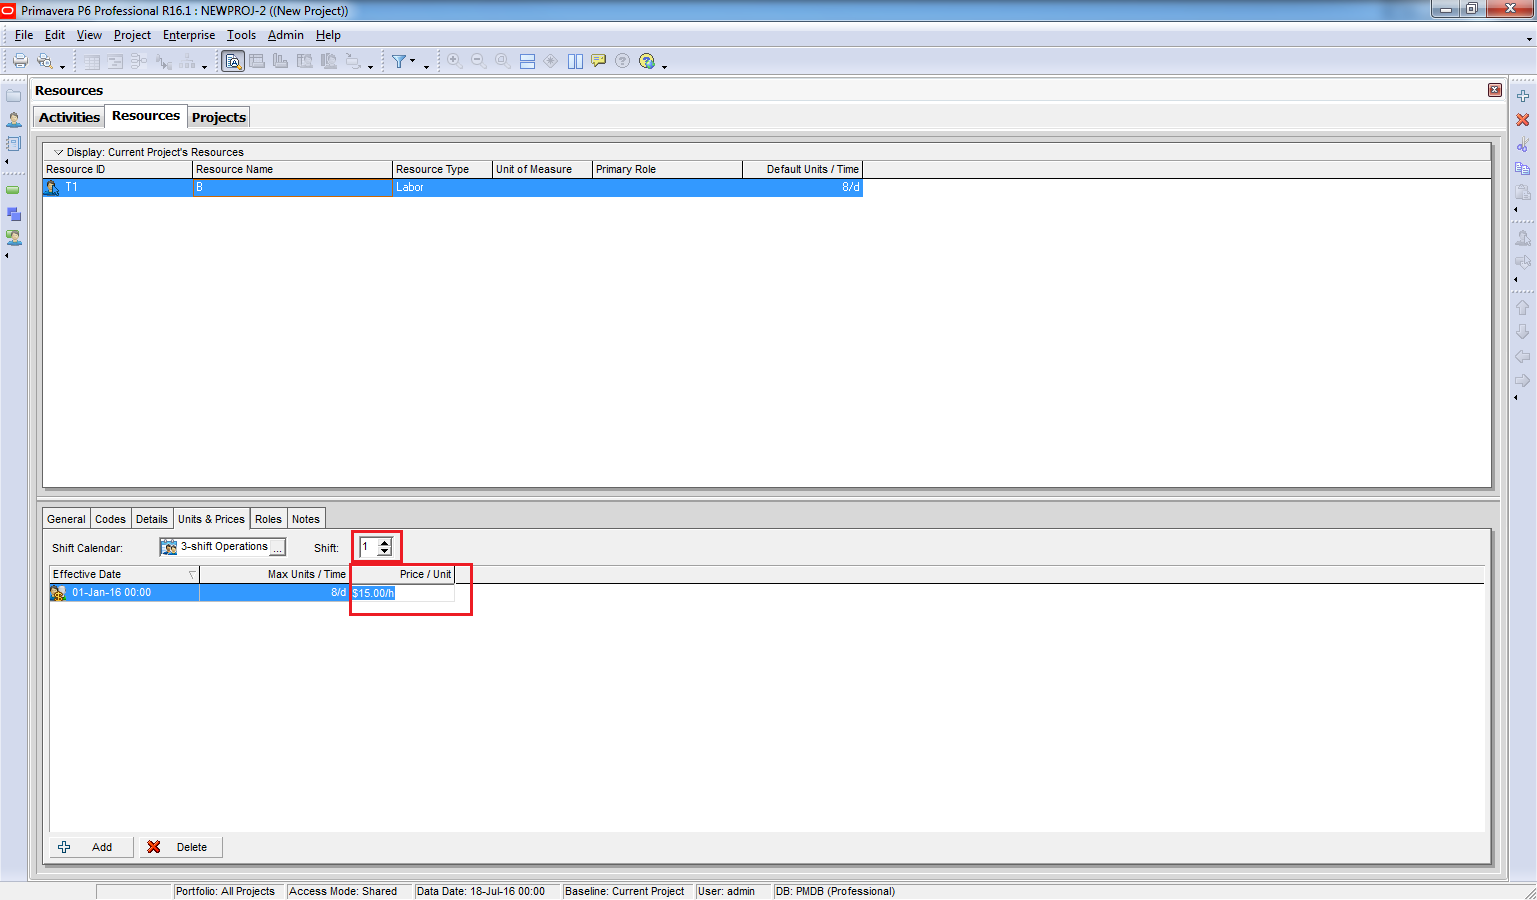Click the green plus Add icon in right sidebar
The height and width of the screenshot is (900, 1537).
[x=1522, y=96]
